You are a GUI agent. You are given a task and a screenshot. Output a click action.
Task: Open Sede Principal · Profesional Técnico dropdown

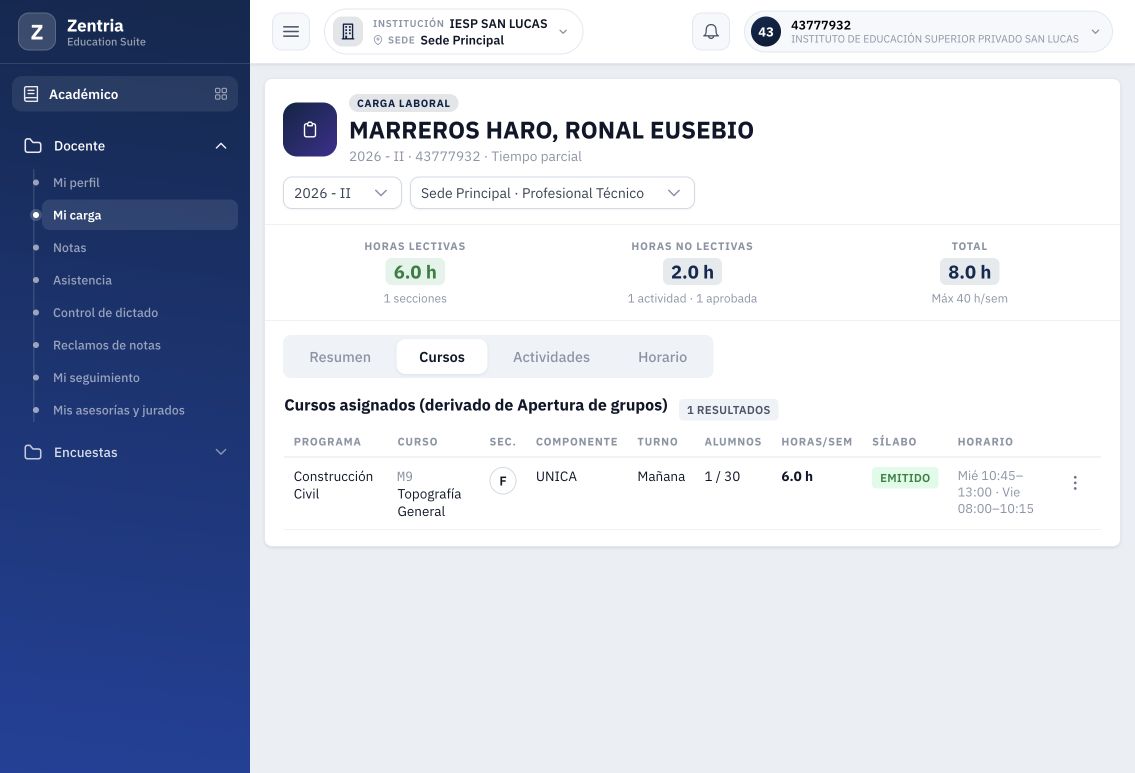pyautogui.click(x=552, y=193)
